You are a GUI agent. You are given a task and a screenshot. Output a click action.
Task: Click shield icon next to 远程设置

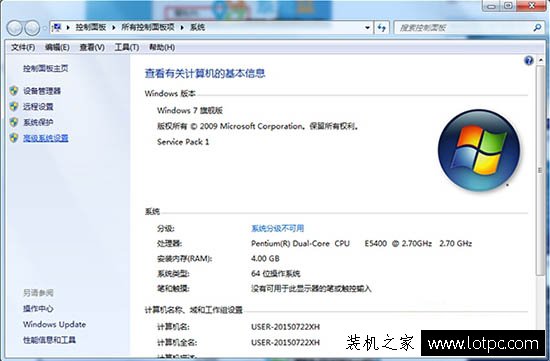click(14, 106)
